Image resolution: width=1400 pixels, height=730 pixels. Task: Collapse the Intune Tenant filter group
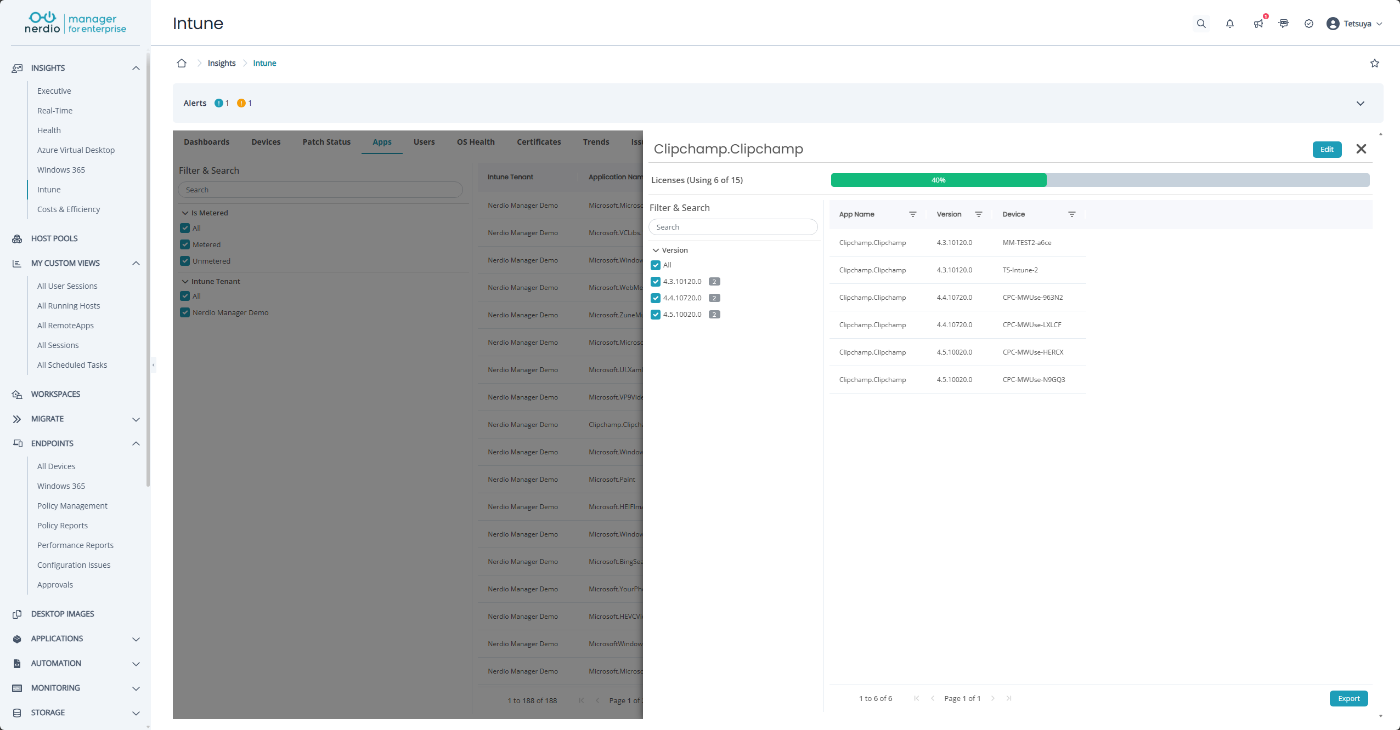[x=185, y=281]
